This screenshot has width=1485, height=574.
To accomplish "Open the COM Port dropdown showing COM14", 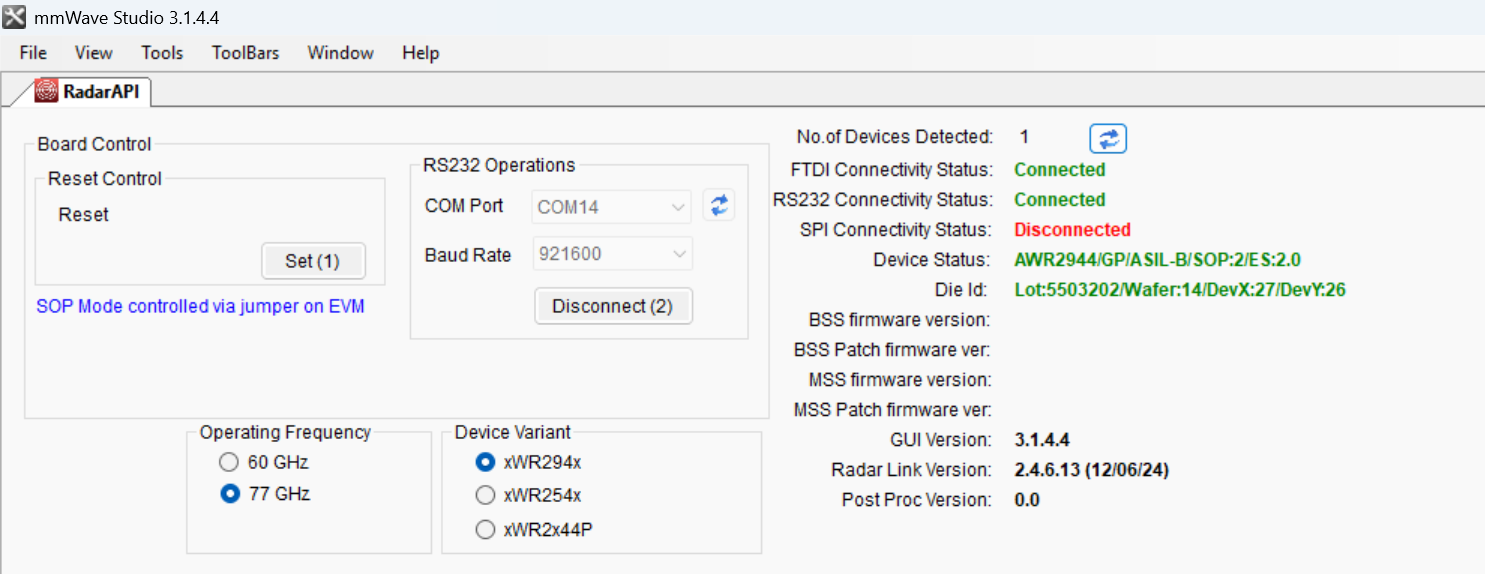I will 611,207.
